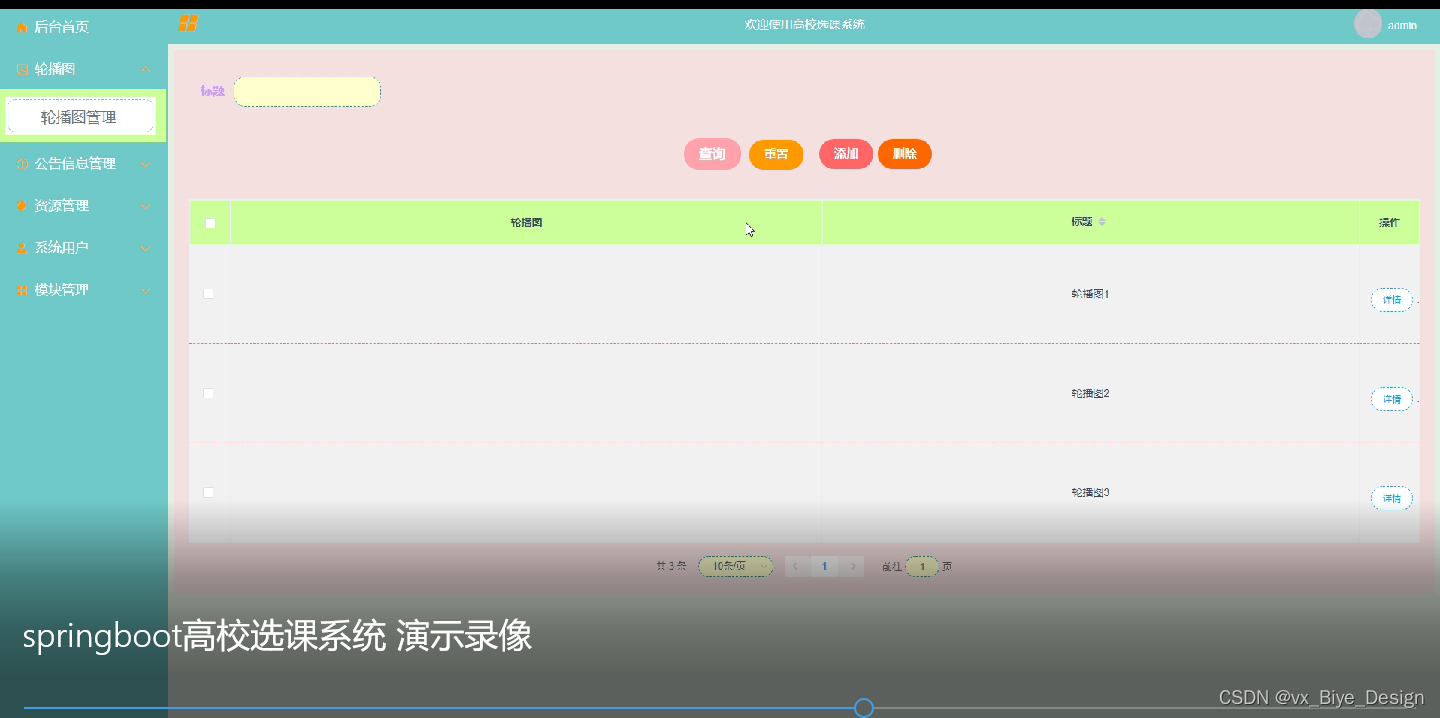Select 轮播图管理 submenu item
The height and width of the screenshot is (718, 1440).
[x=80, y=117]
